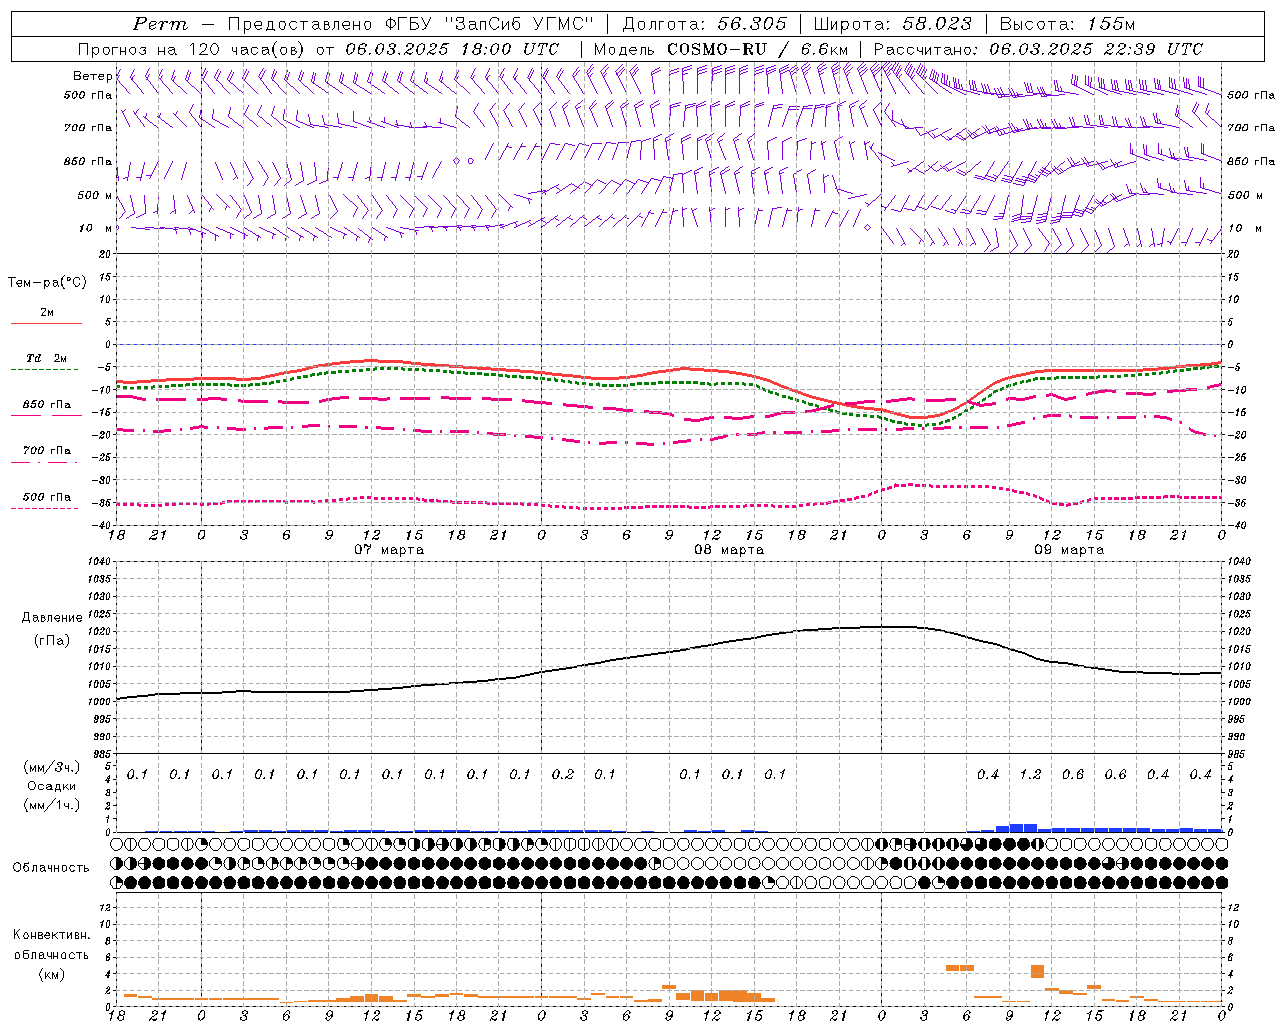
Task: Select the Долгота: 56.305 value
Action: pyautogui.click(x=704, y=24)
